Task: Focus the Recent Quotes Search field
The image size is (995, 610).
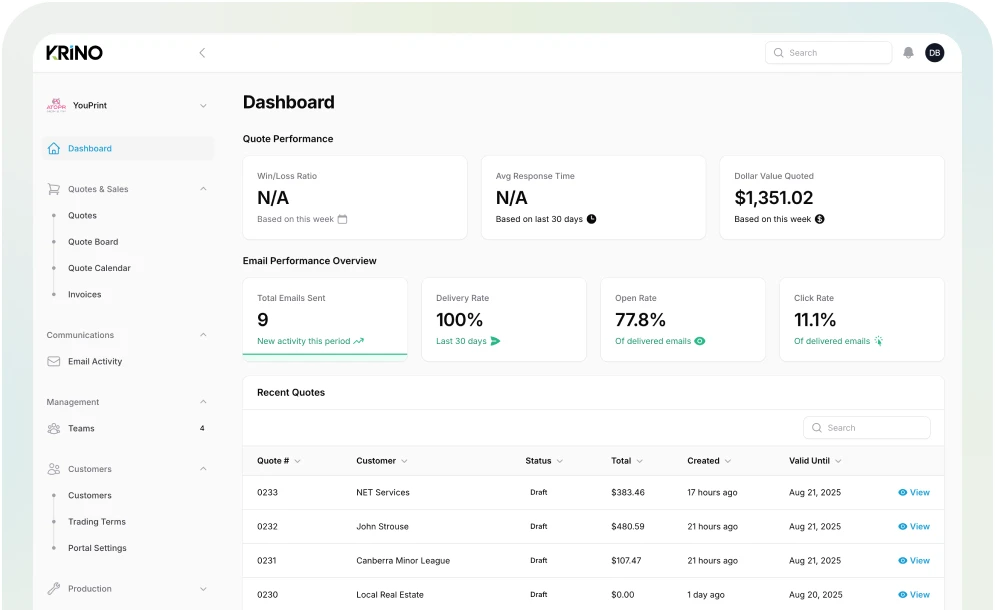Action: point(867,428)
